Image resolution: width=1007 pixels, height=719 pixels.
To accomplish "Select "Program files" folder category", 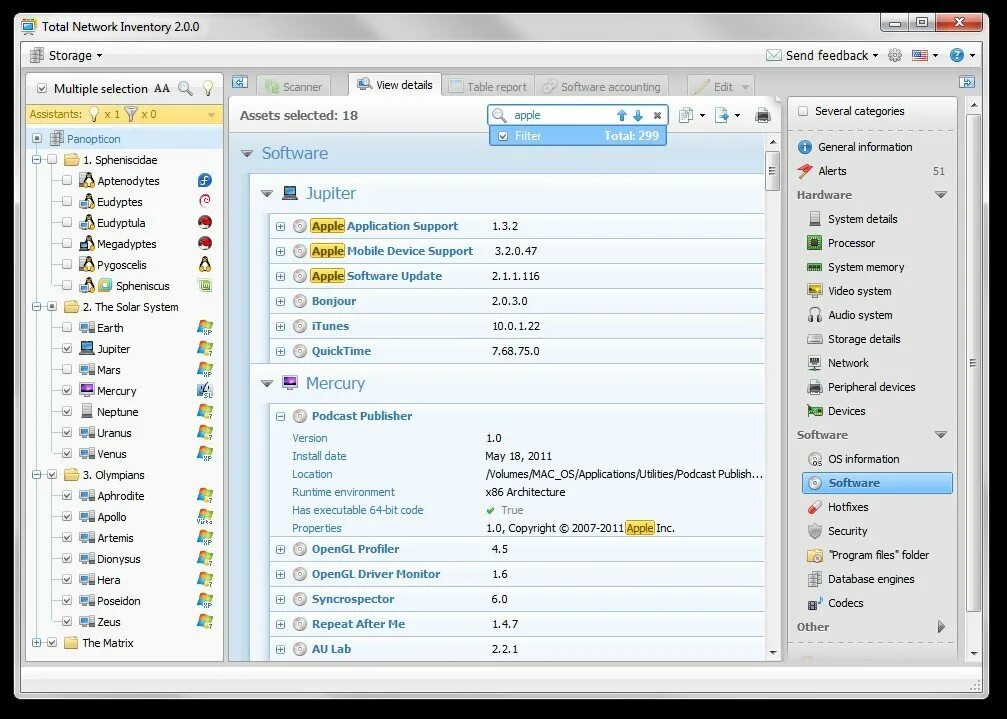I will [x=868, y=555].
